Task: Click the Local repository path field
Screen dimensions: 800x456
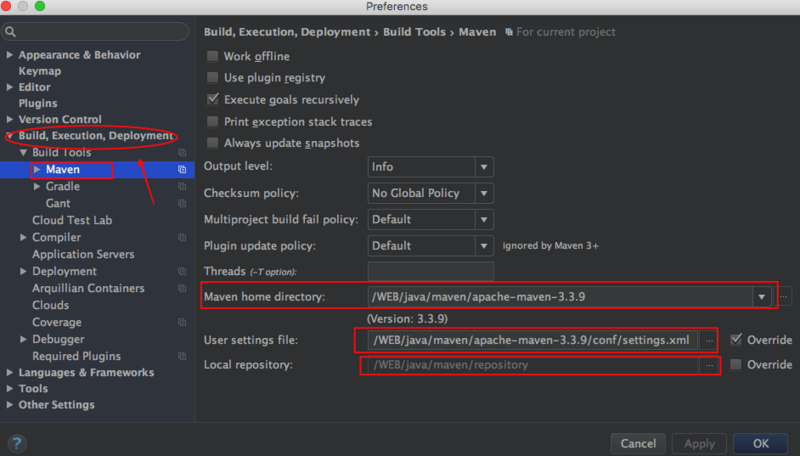Action: tap(532, 365)
